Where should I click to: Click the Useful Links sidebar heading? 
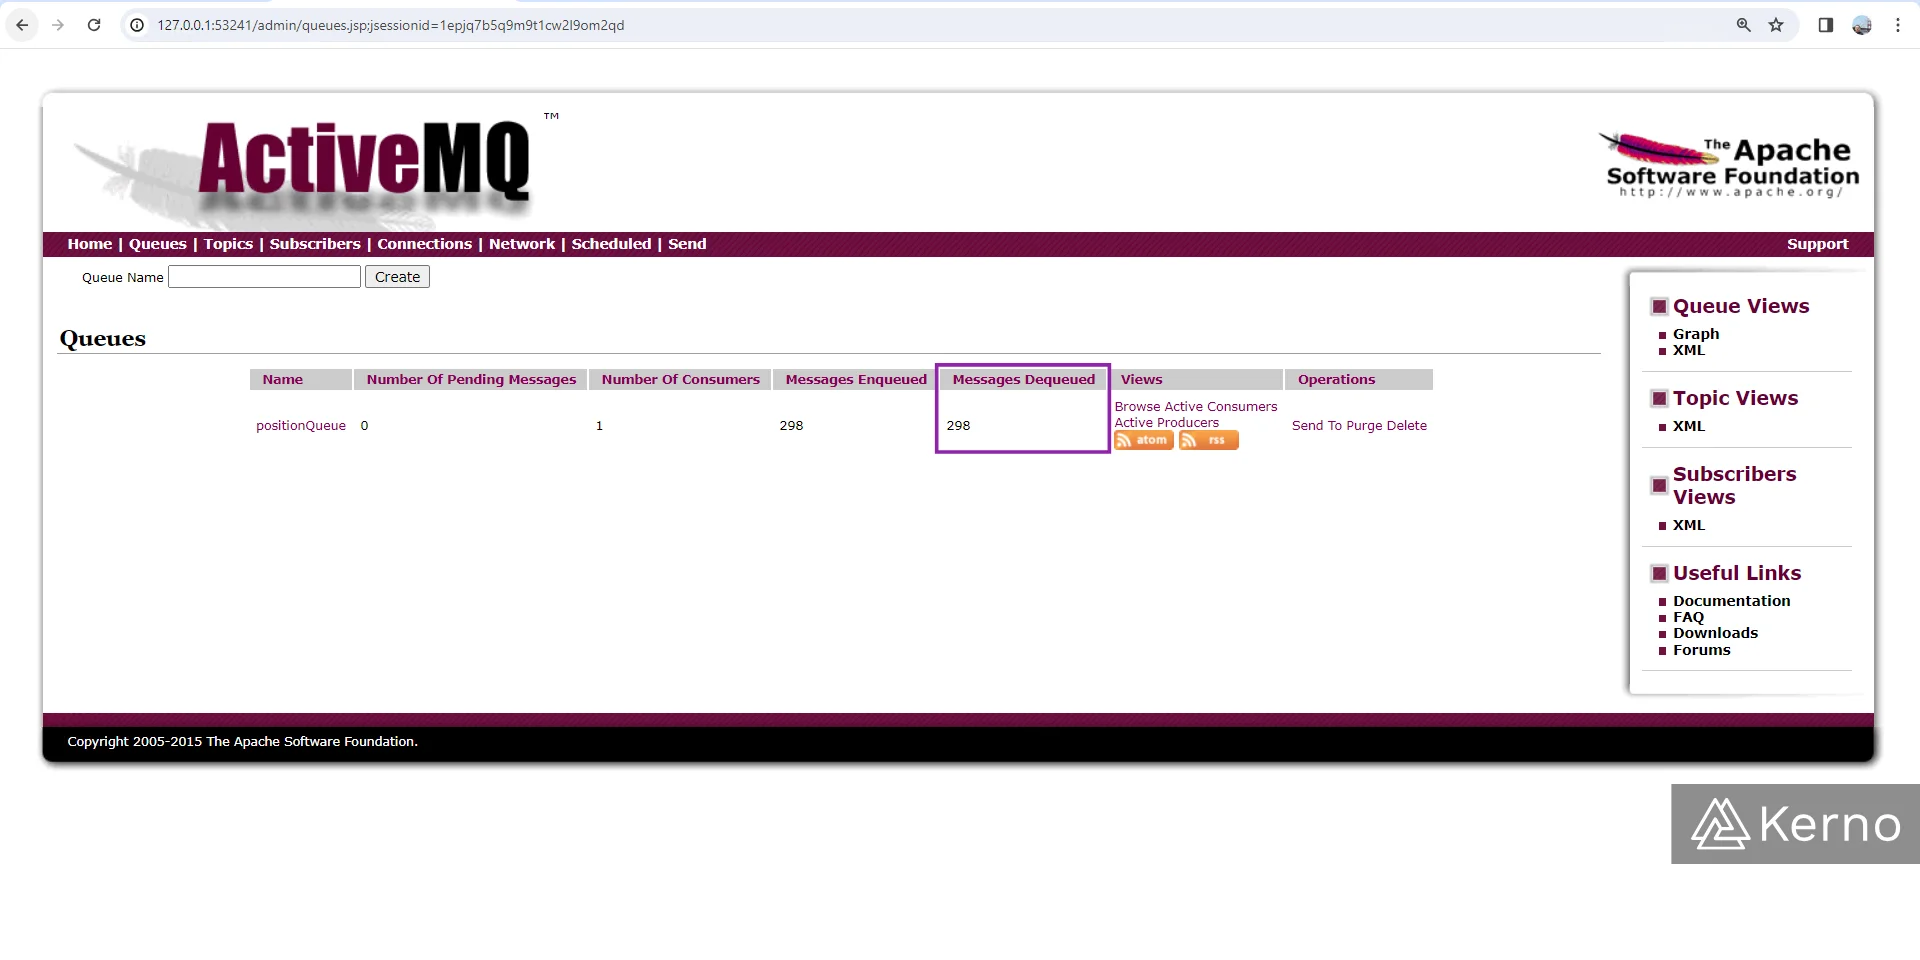[x=1737, y=573]
